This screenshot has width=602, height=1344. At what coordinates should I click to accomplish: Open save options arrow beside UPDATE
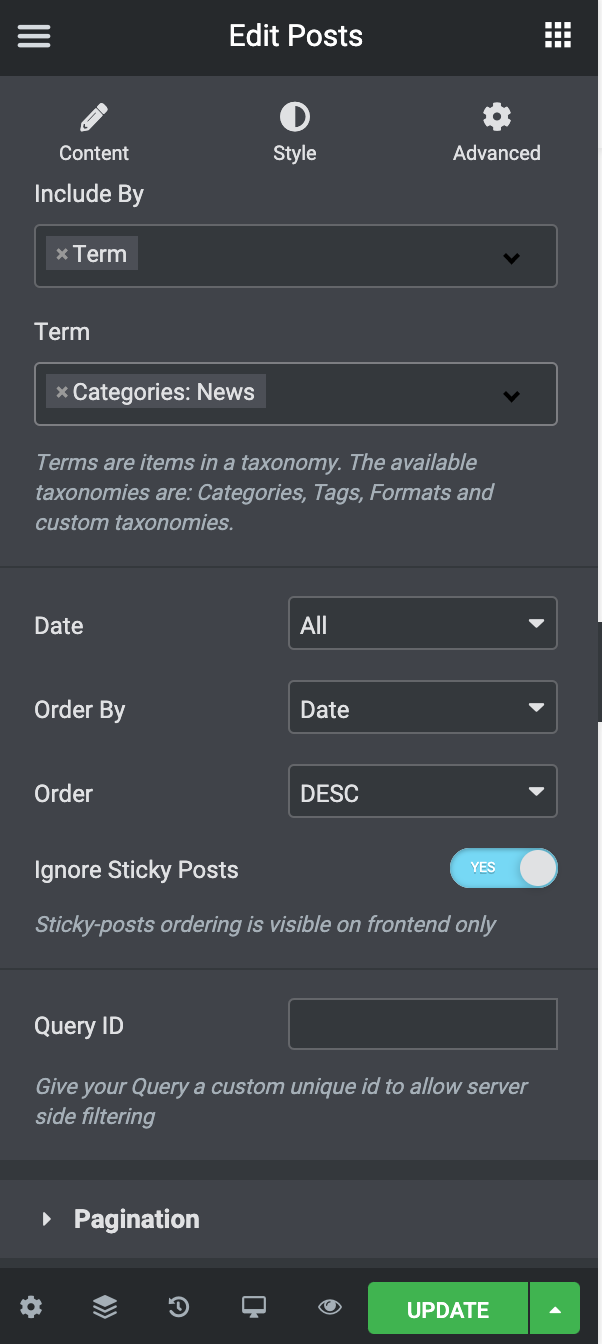click(x=555, y=1309)
